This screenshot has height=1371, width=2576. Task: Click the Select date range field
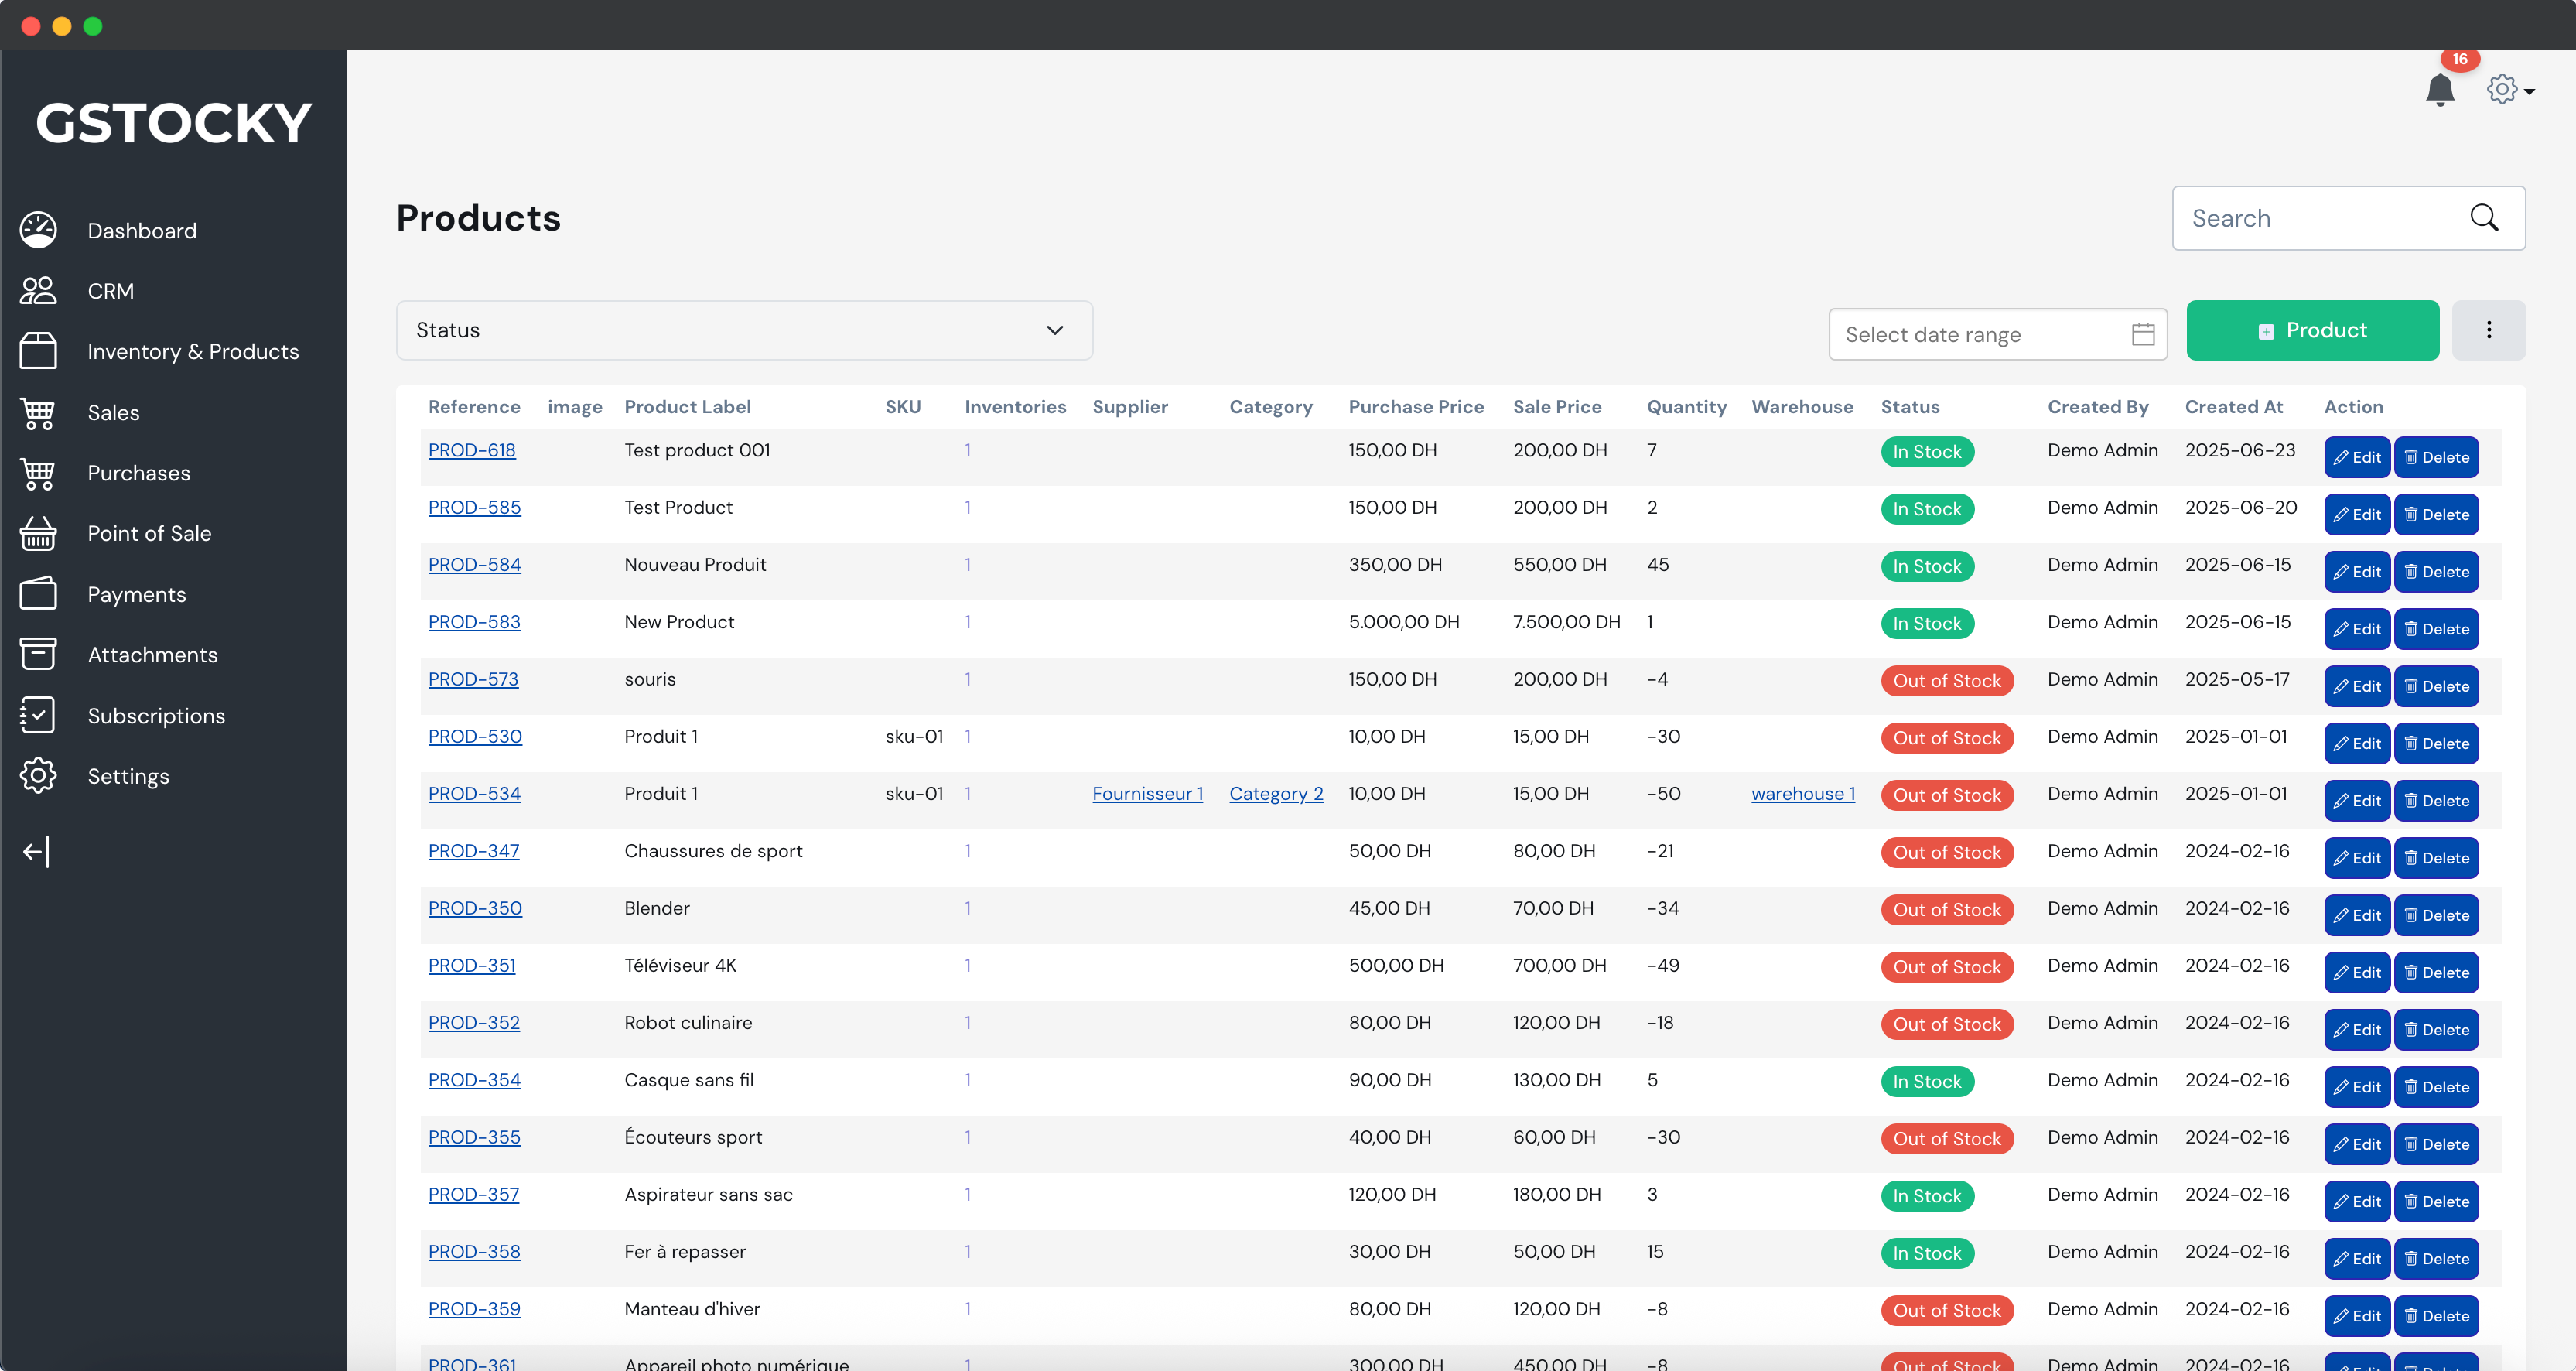pos(1997,334)
